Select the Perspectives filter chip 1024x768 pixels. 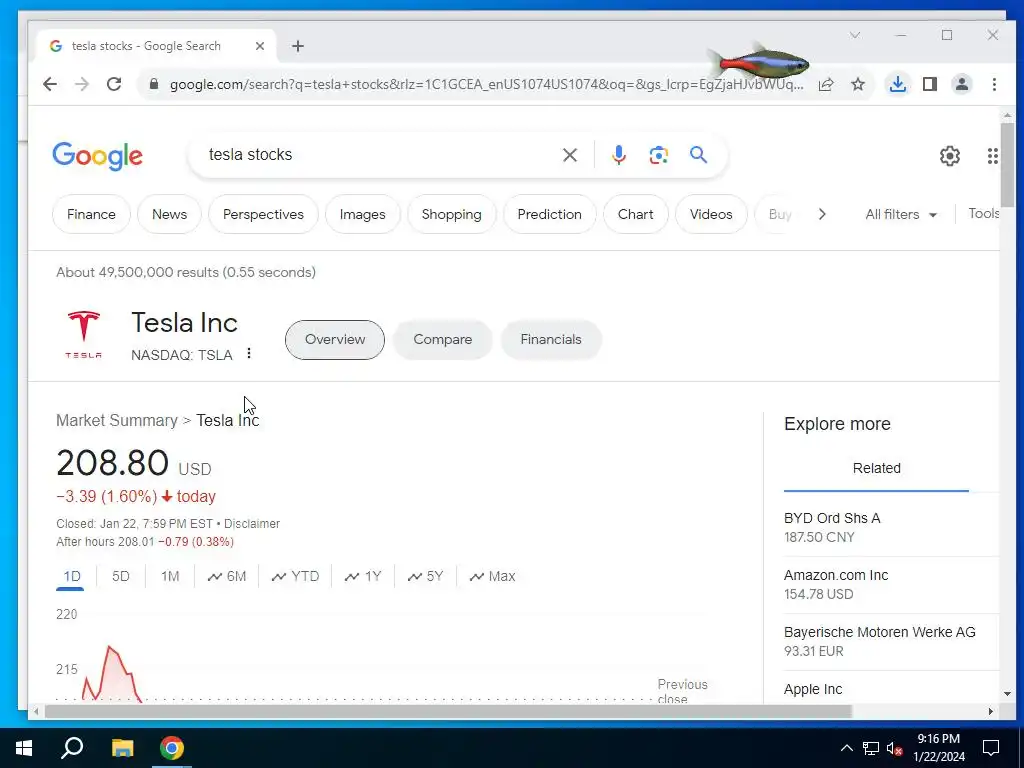coord(263,214)
